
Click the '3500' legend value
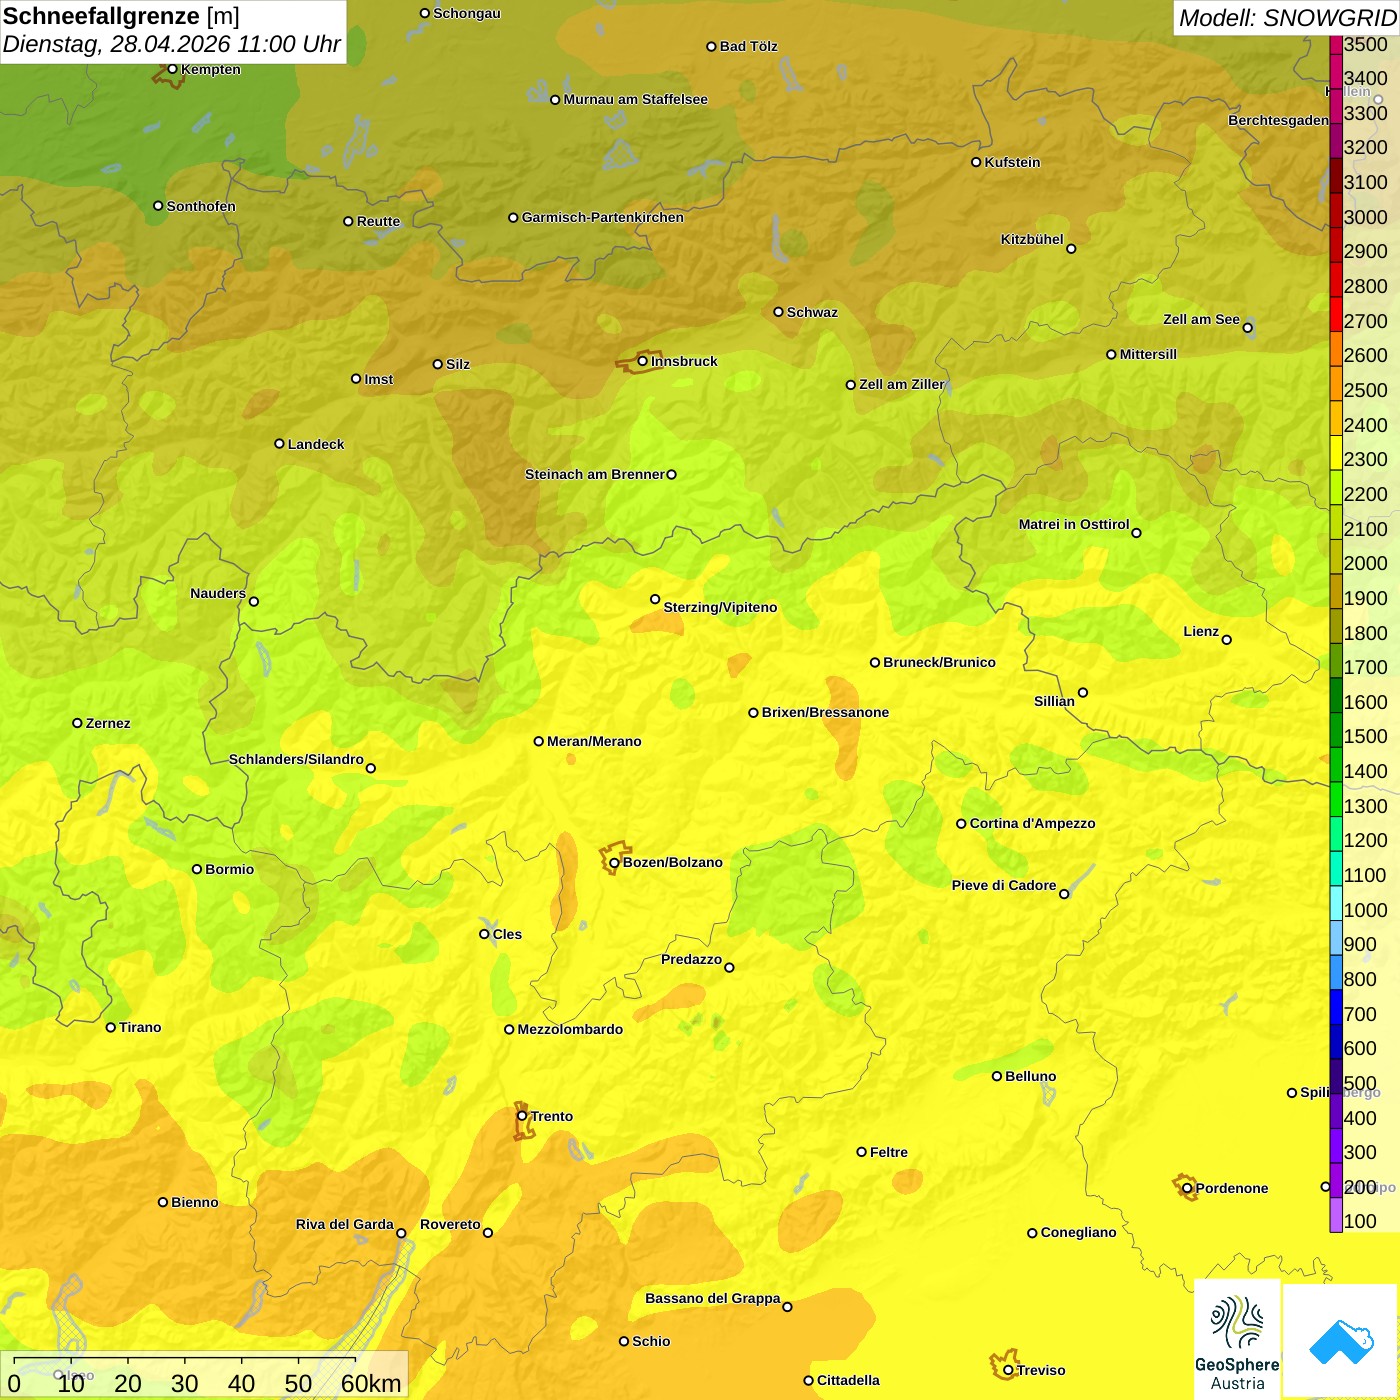(1366, 44)
